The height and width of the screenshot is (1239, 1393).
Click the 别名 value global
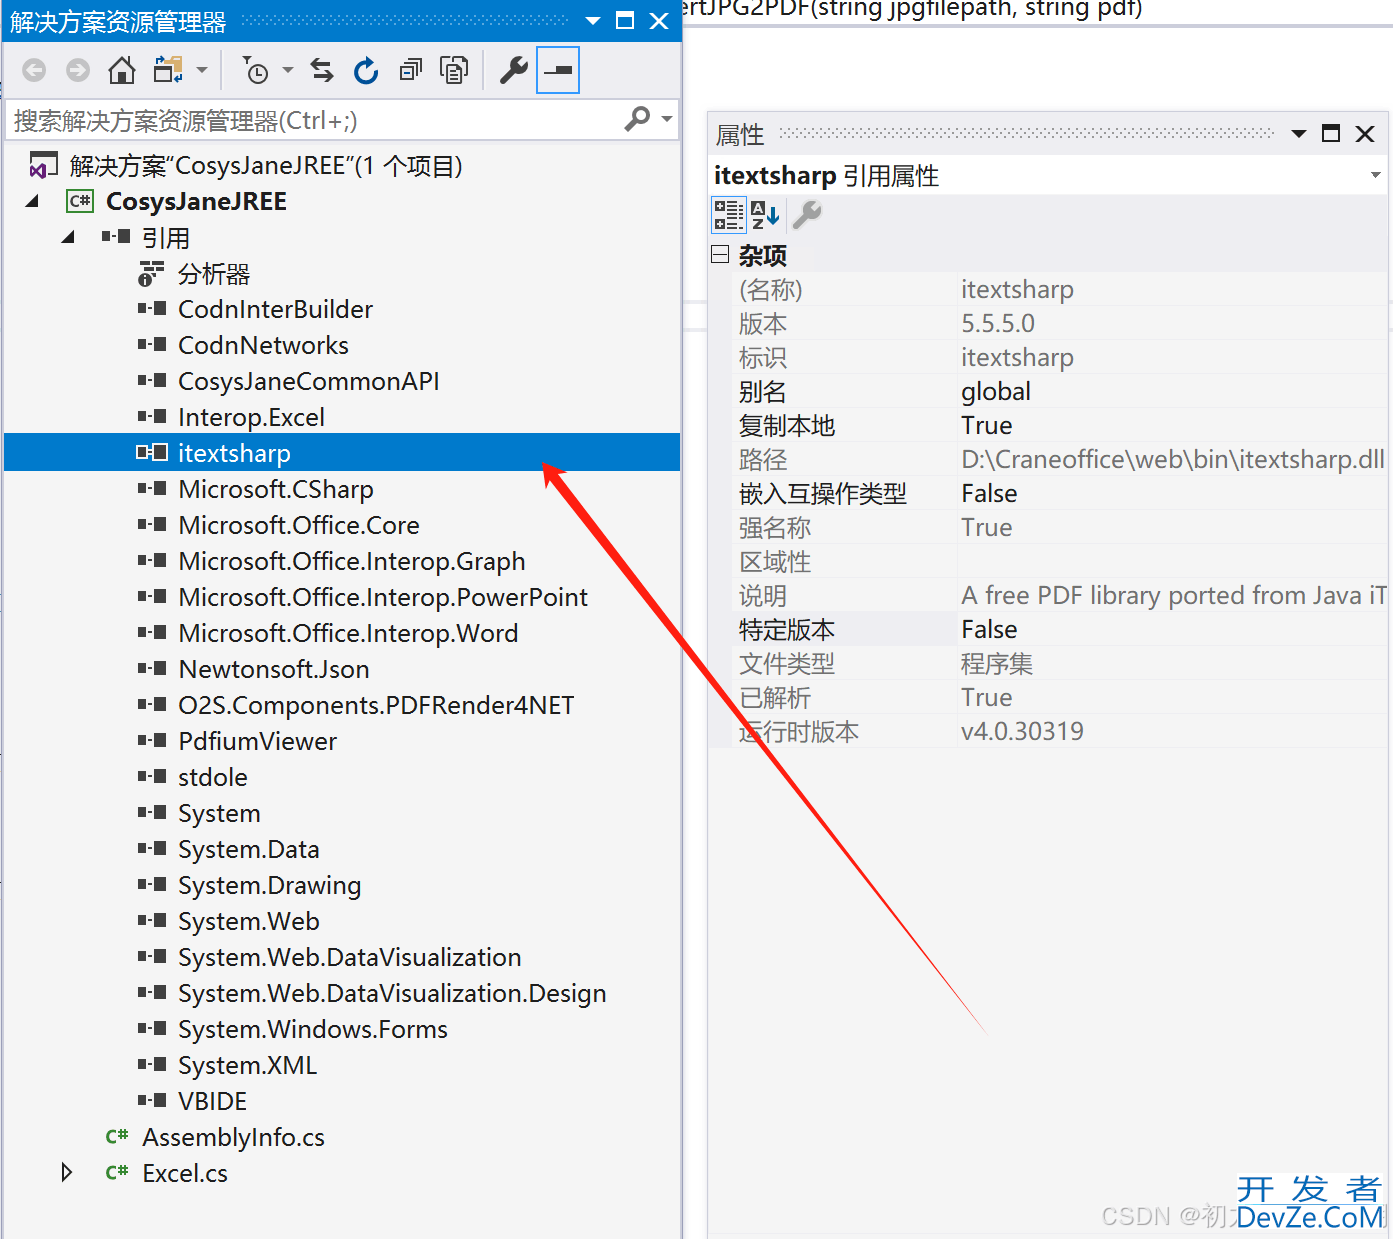tap(996, 392)
